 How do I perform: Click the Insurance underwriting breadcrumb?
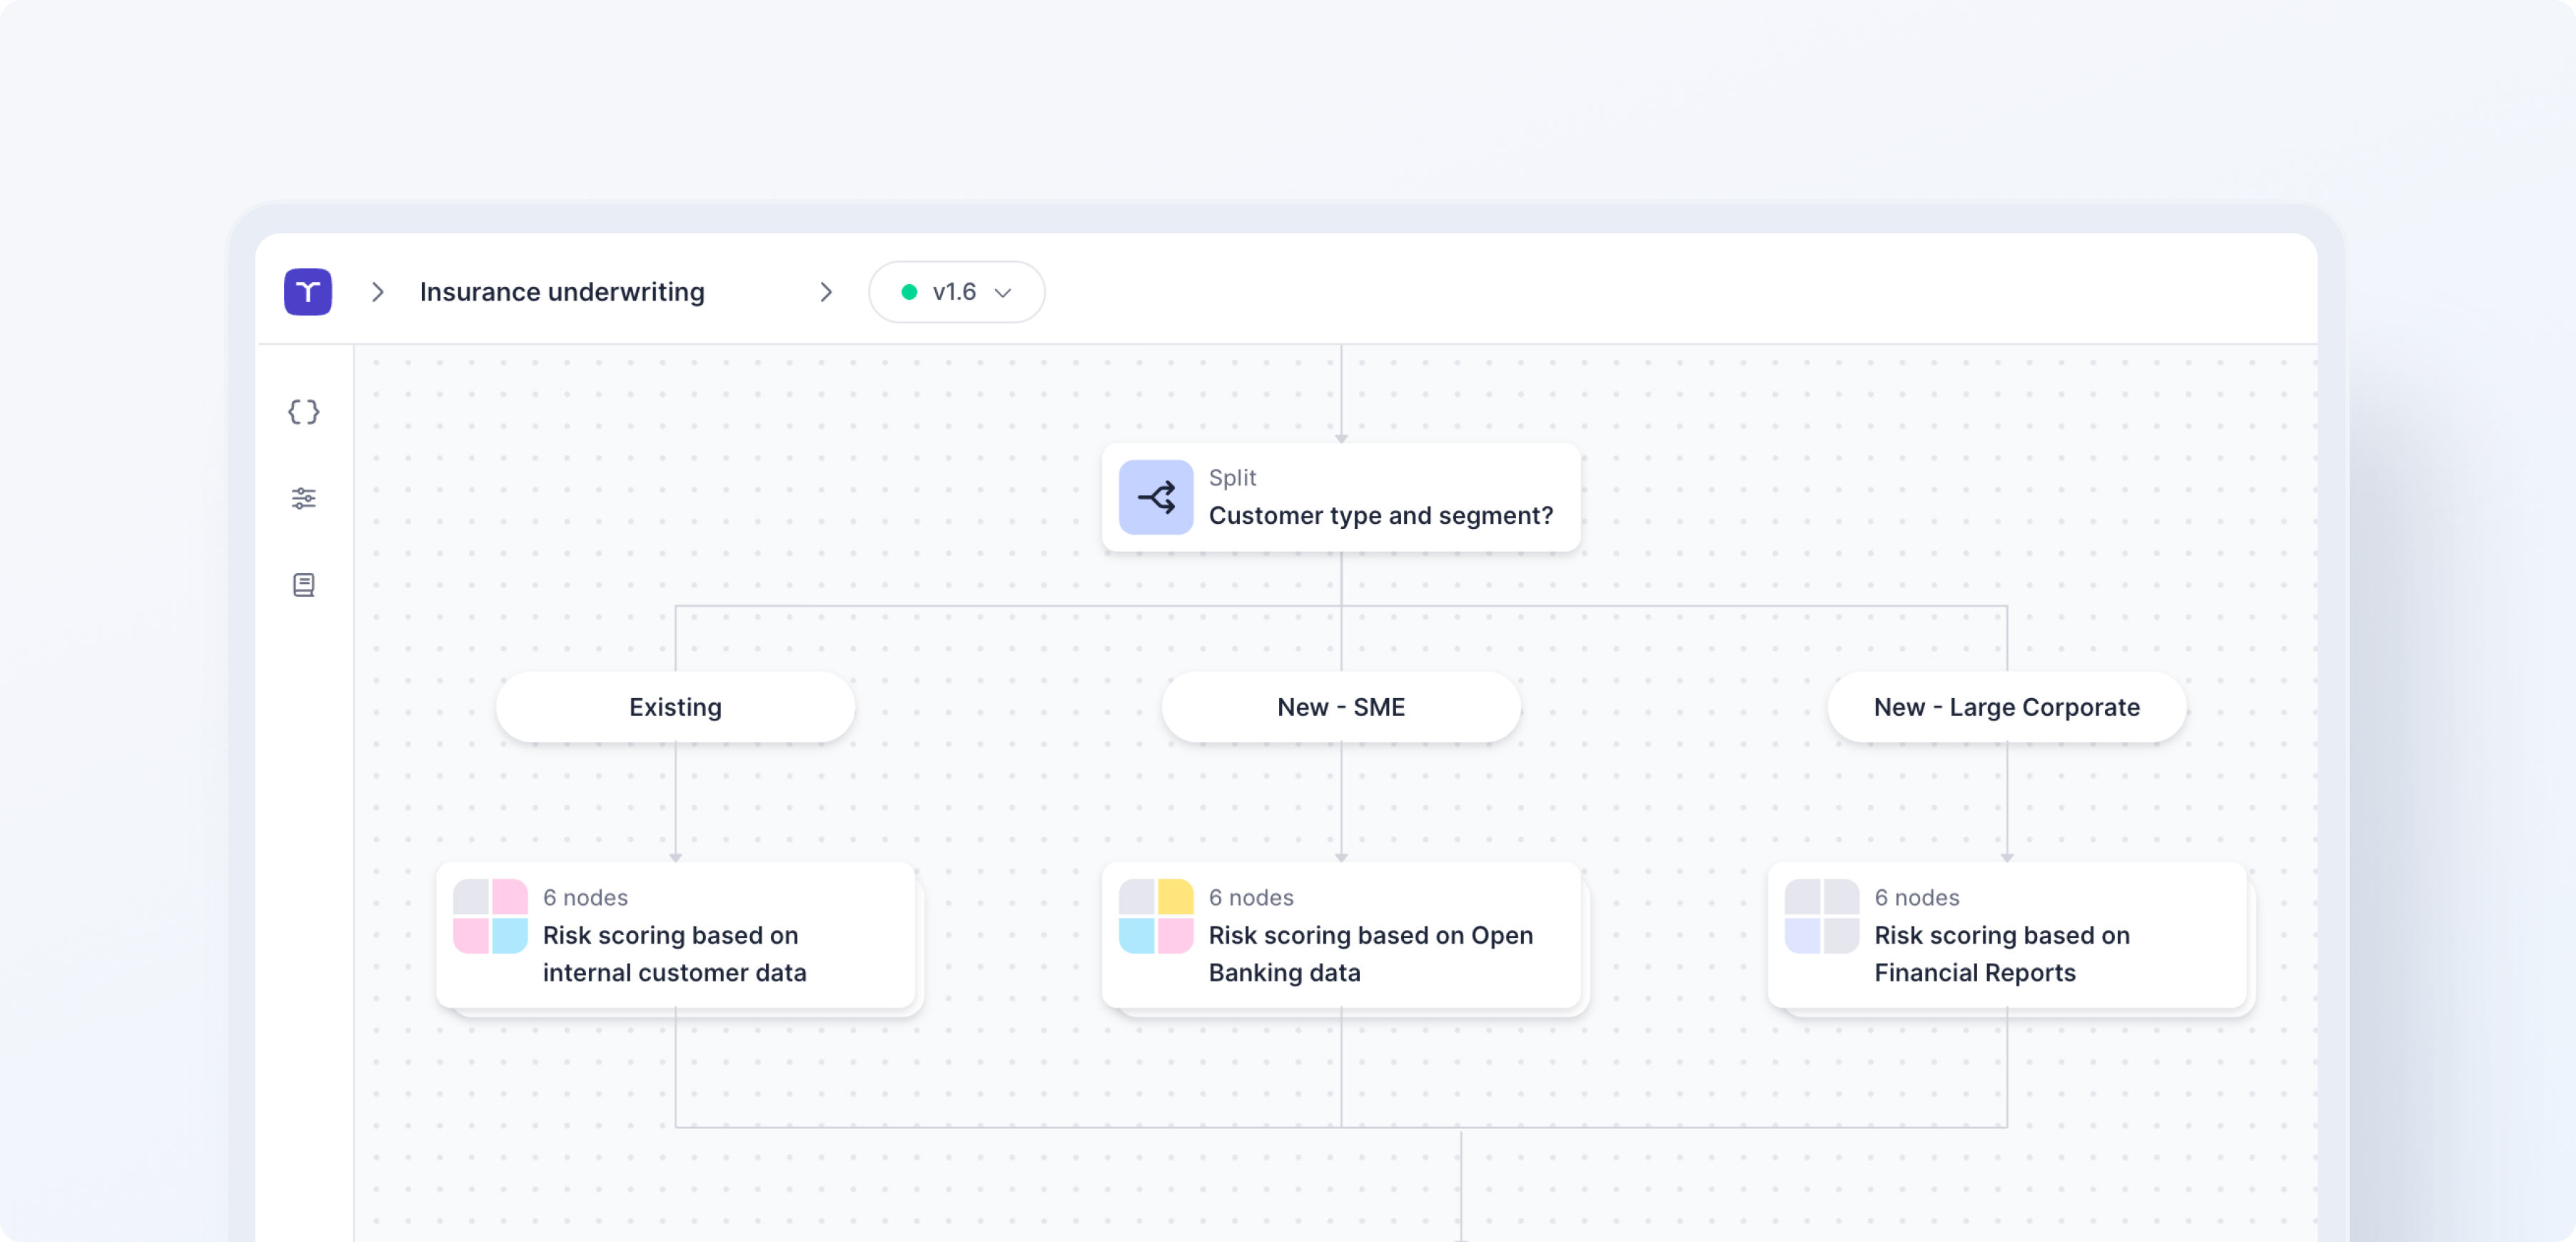(562, 292)
